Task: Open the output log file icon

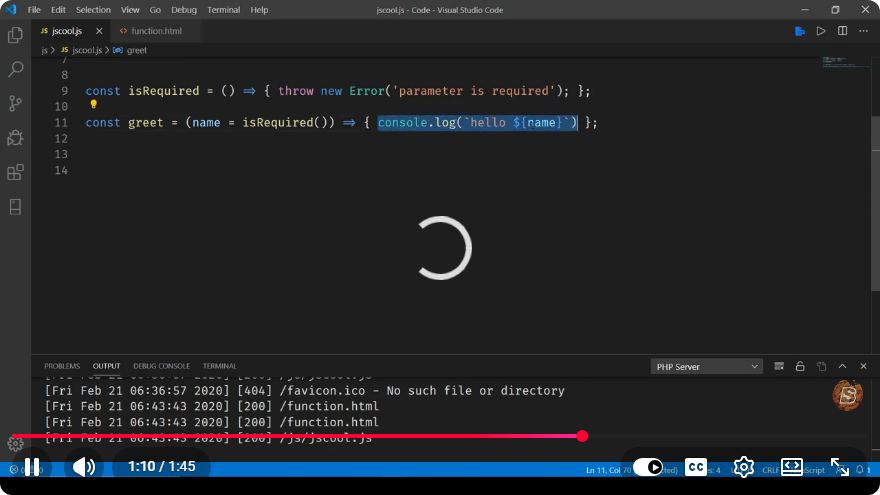Action: [x=822, y=366]
